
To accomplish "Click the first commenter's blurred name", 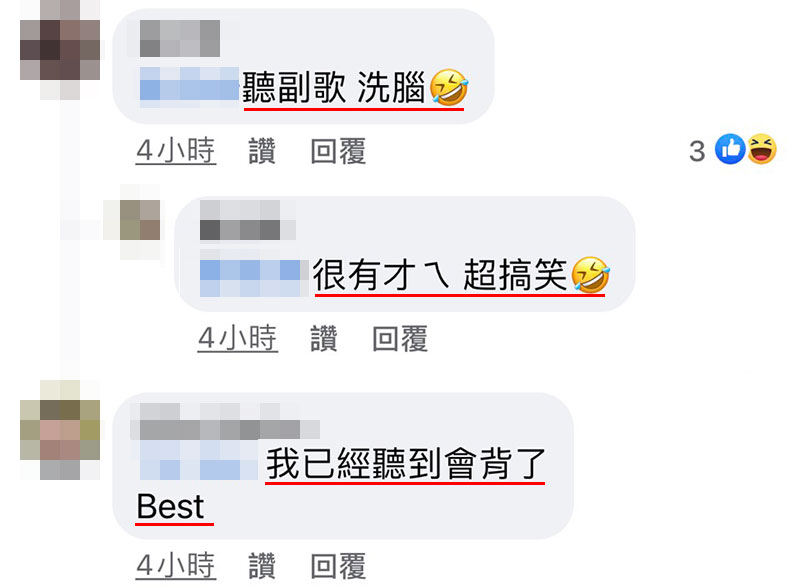I will pos(180,38).
